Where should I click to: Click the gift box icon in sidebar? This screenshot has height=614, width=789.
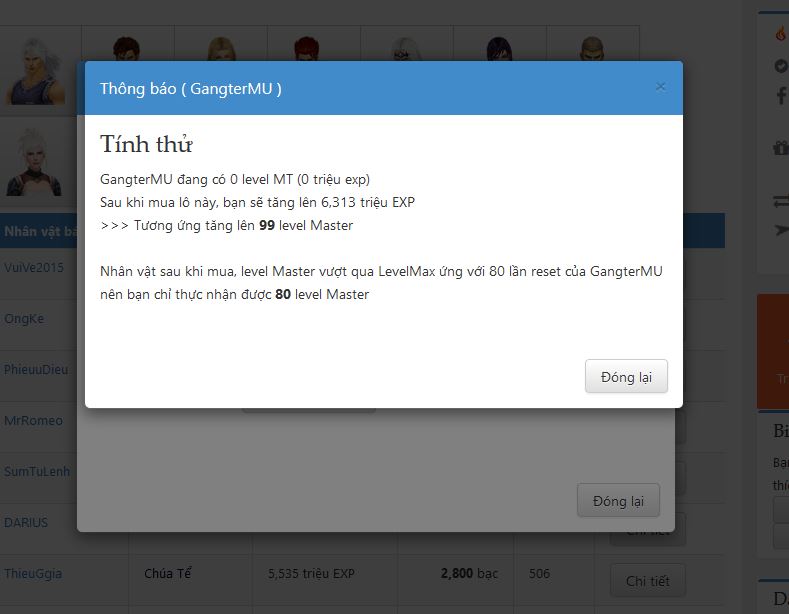pos(781,148)
